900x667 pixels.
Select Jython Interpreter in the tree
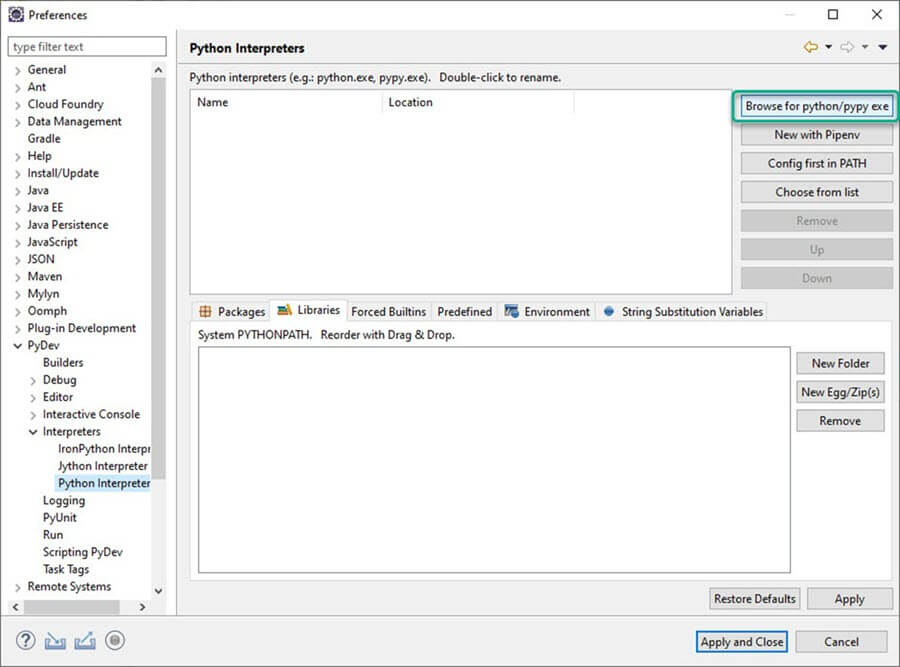coord(102,466)
